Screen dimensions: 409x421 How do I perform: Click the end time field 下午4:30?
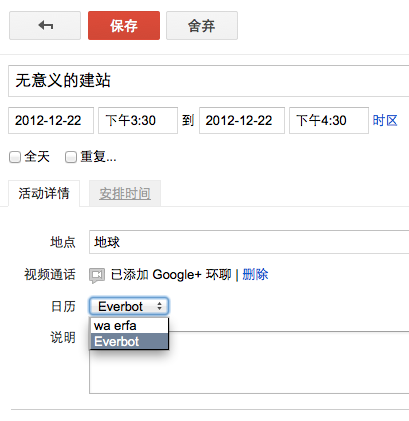pyautogui.click(x=329, y=120)
